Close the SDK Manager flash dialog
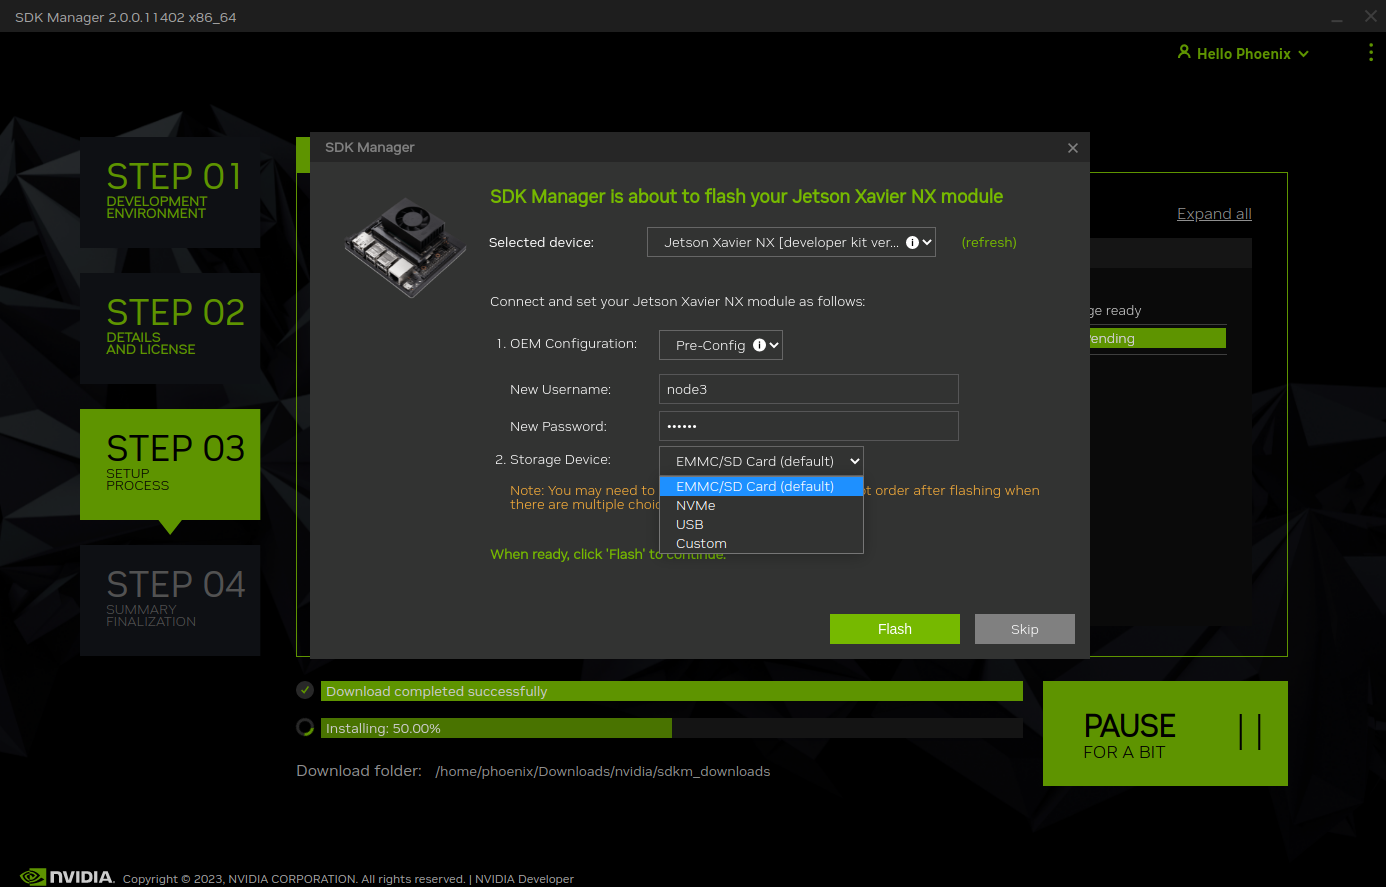The width and height of the screenshot is (1386, 887). (1073, 148)
